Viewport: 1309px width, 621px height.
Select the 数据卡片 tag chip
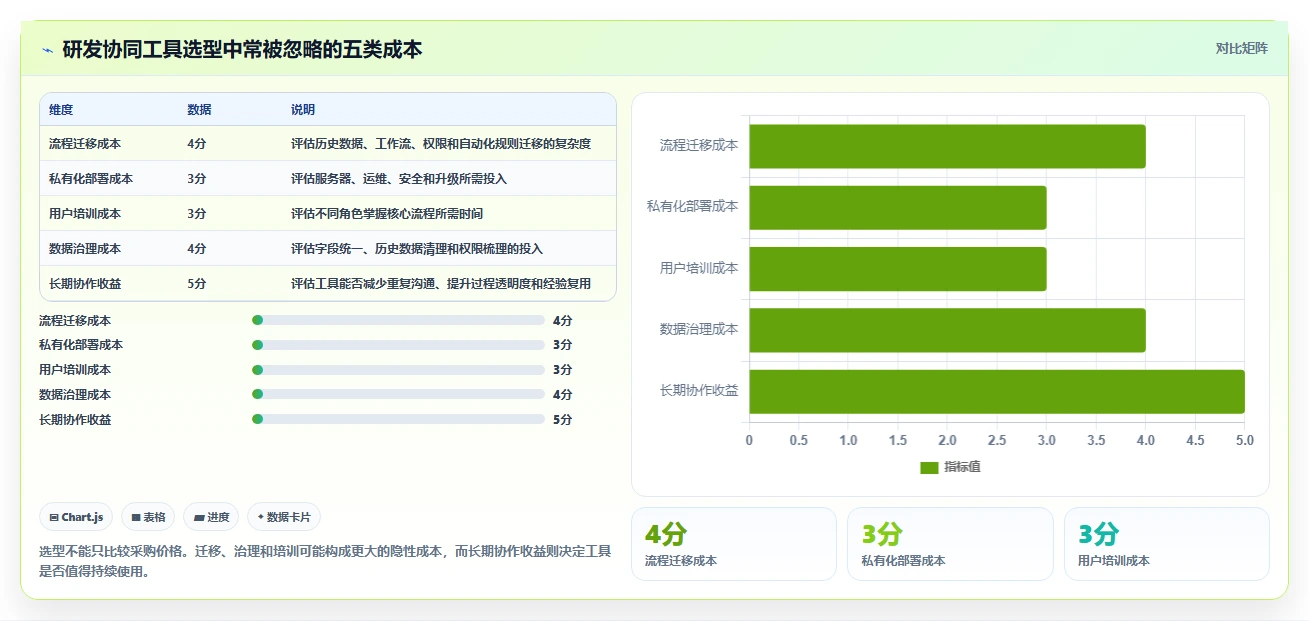pyautogui.click(x=284, y=517)
